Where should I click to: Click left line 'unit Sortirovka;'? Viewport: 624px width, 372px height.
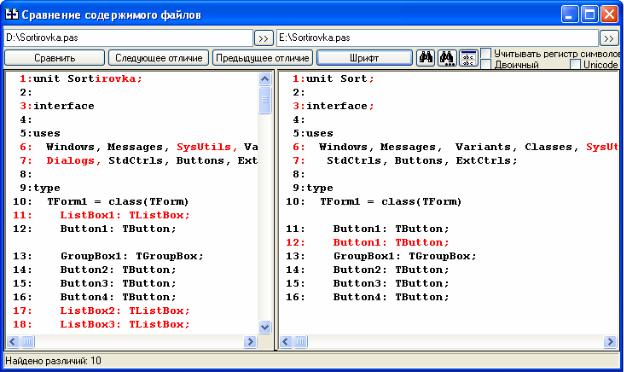tap(88, 79)
